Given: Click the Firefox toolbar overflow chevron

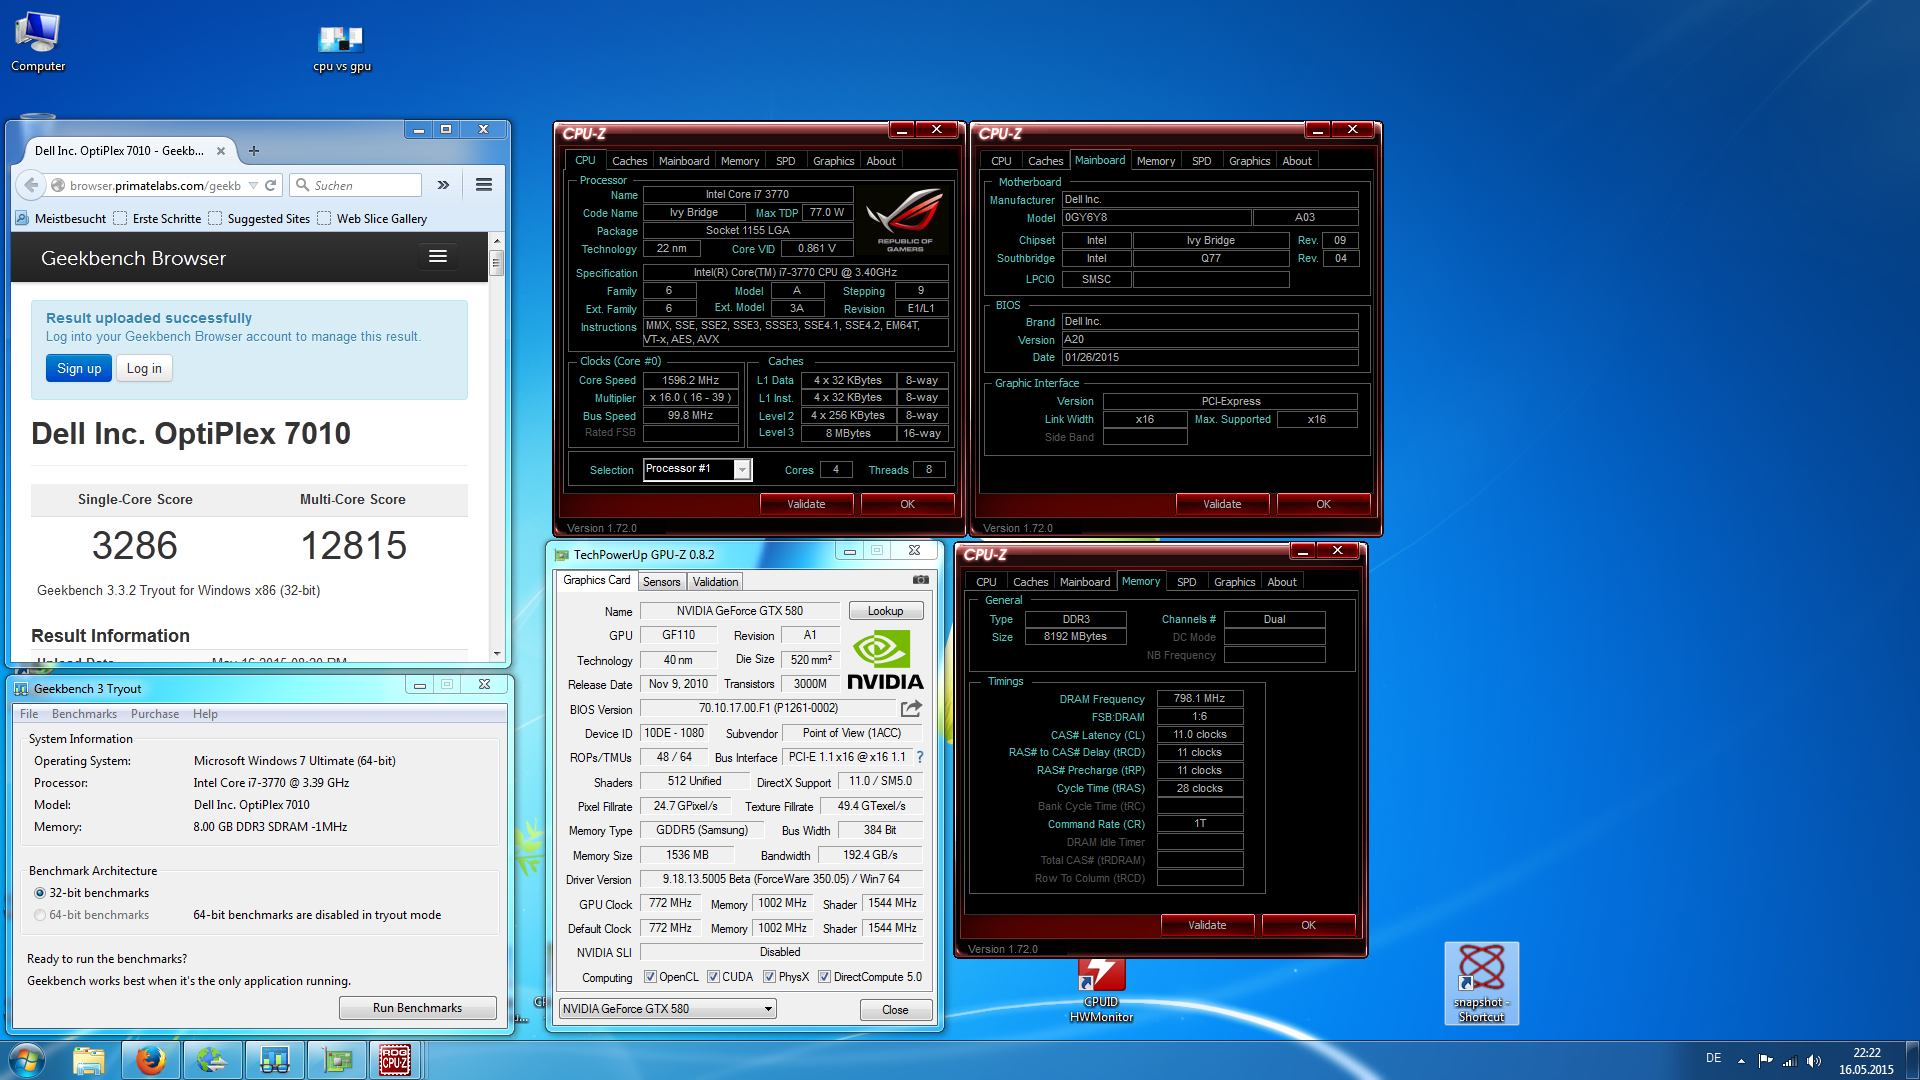Looking at the screenshot, I should 443,185.
